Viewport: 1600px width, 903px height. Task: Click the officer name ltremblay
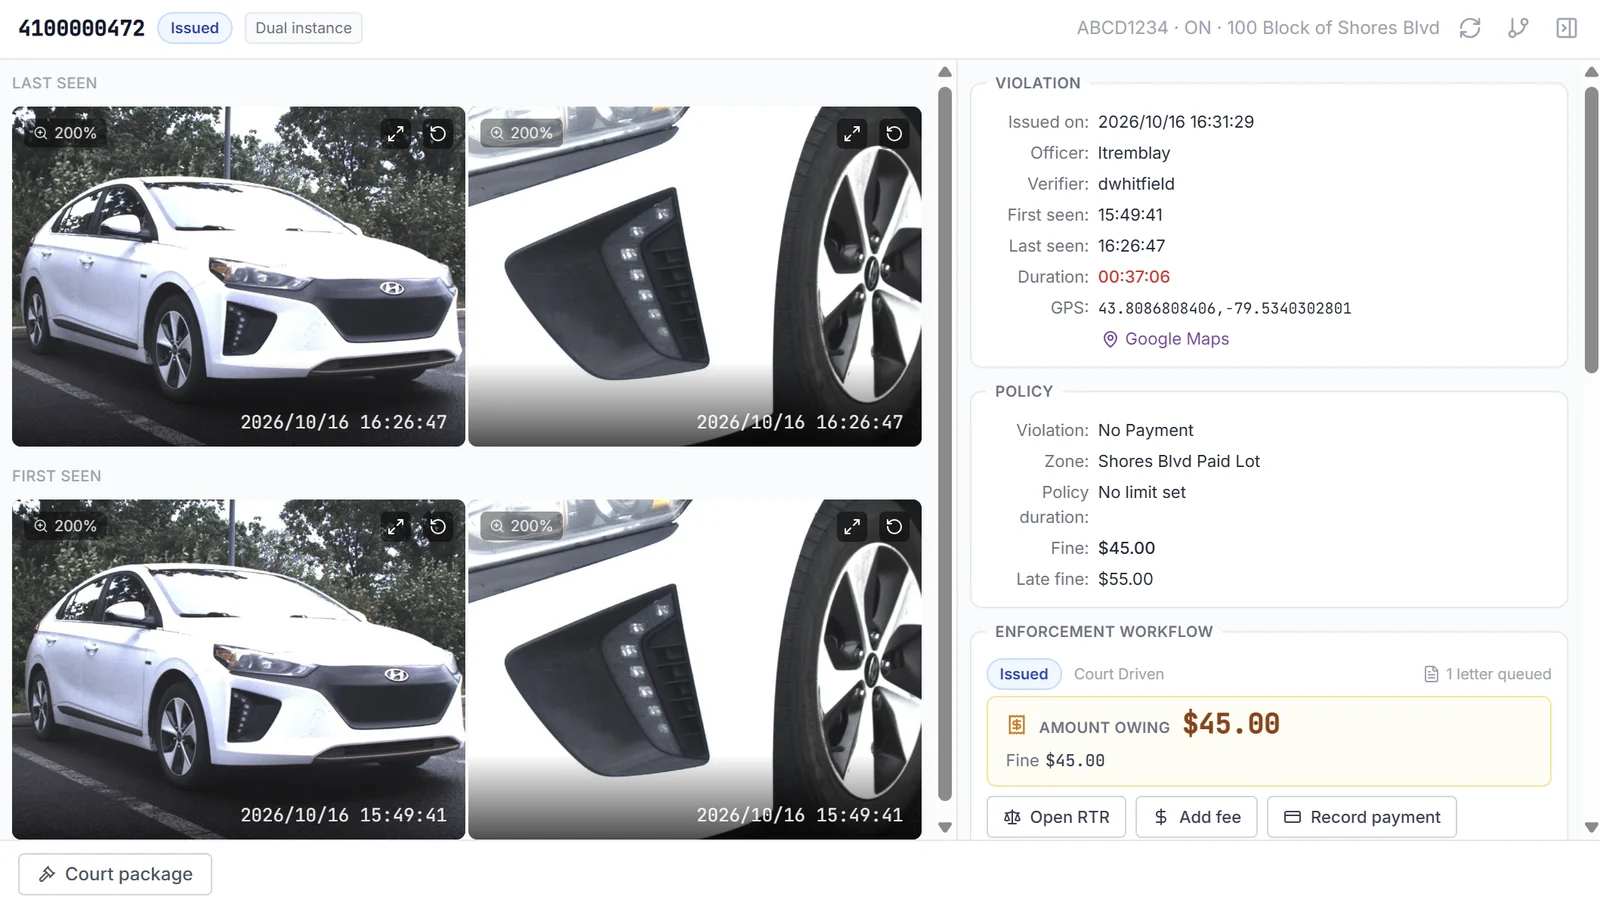pos(1134,153)
